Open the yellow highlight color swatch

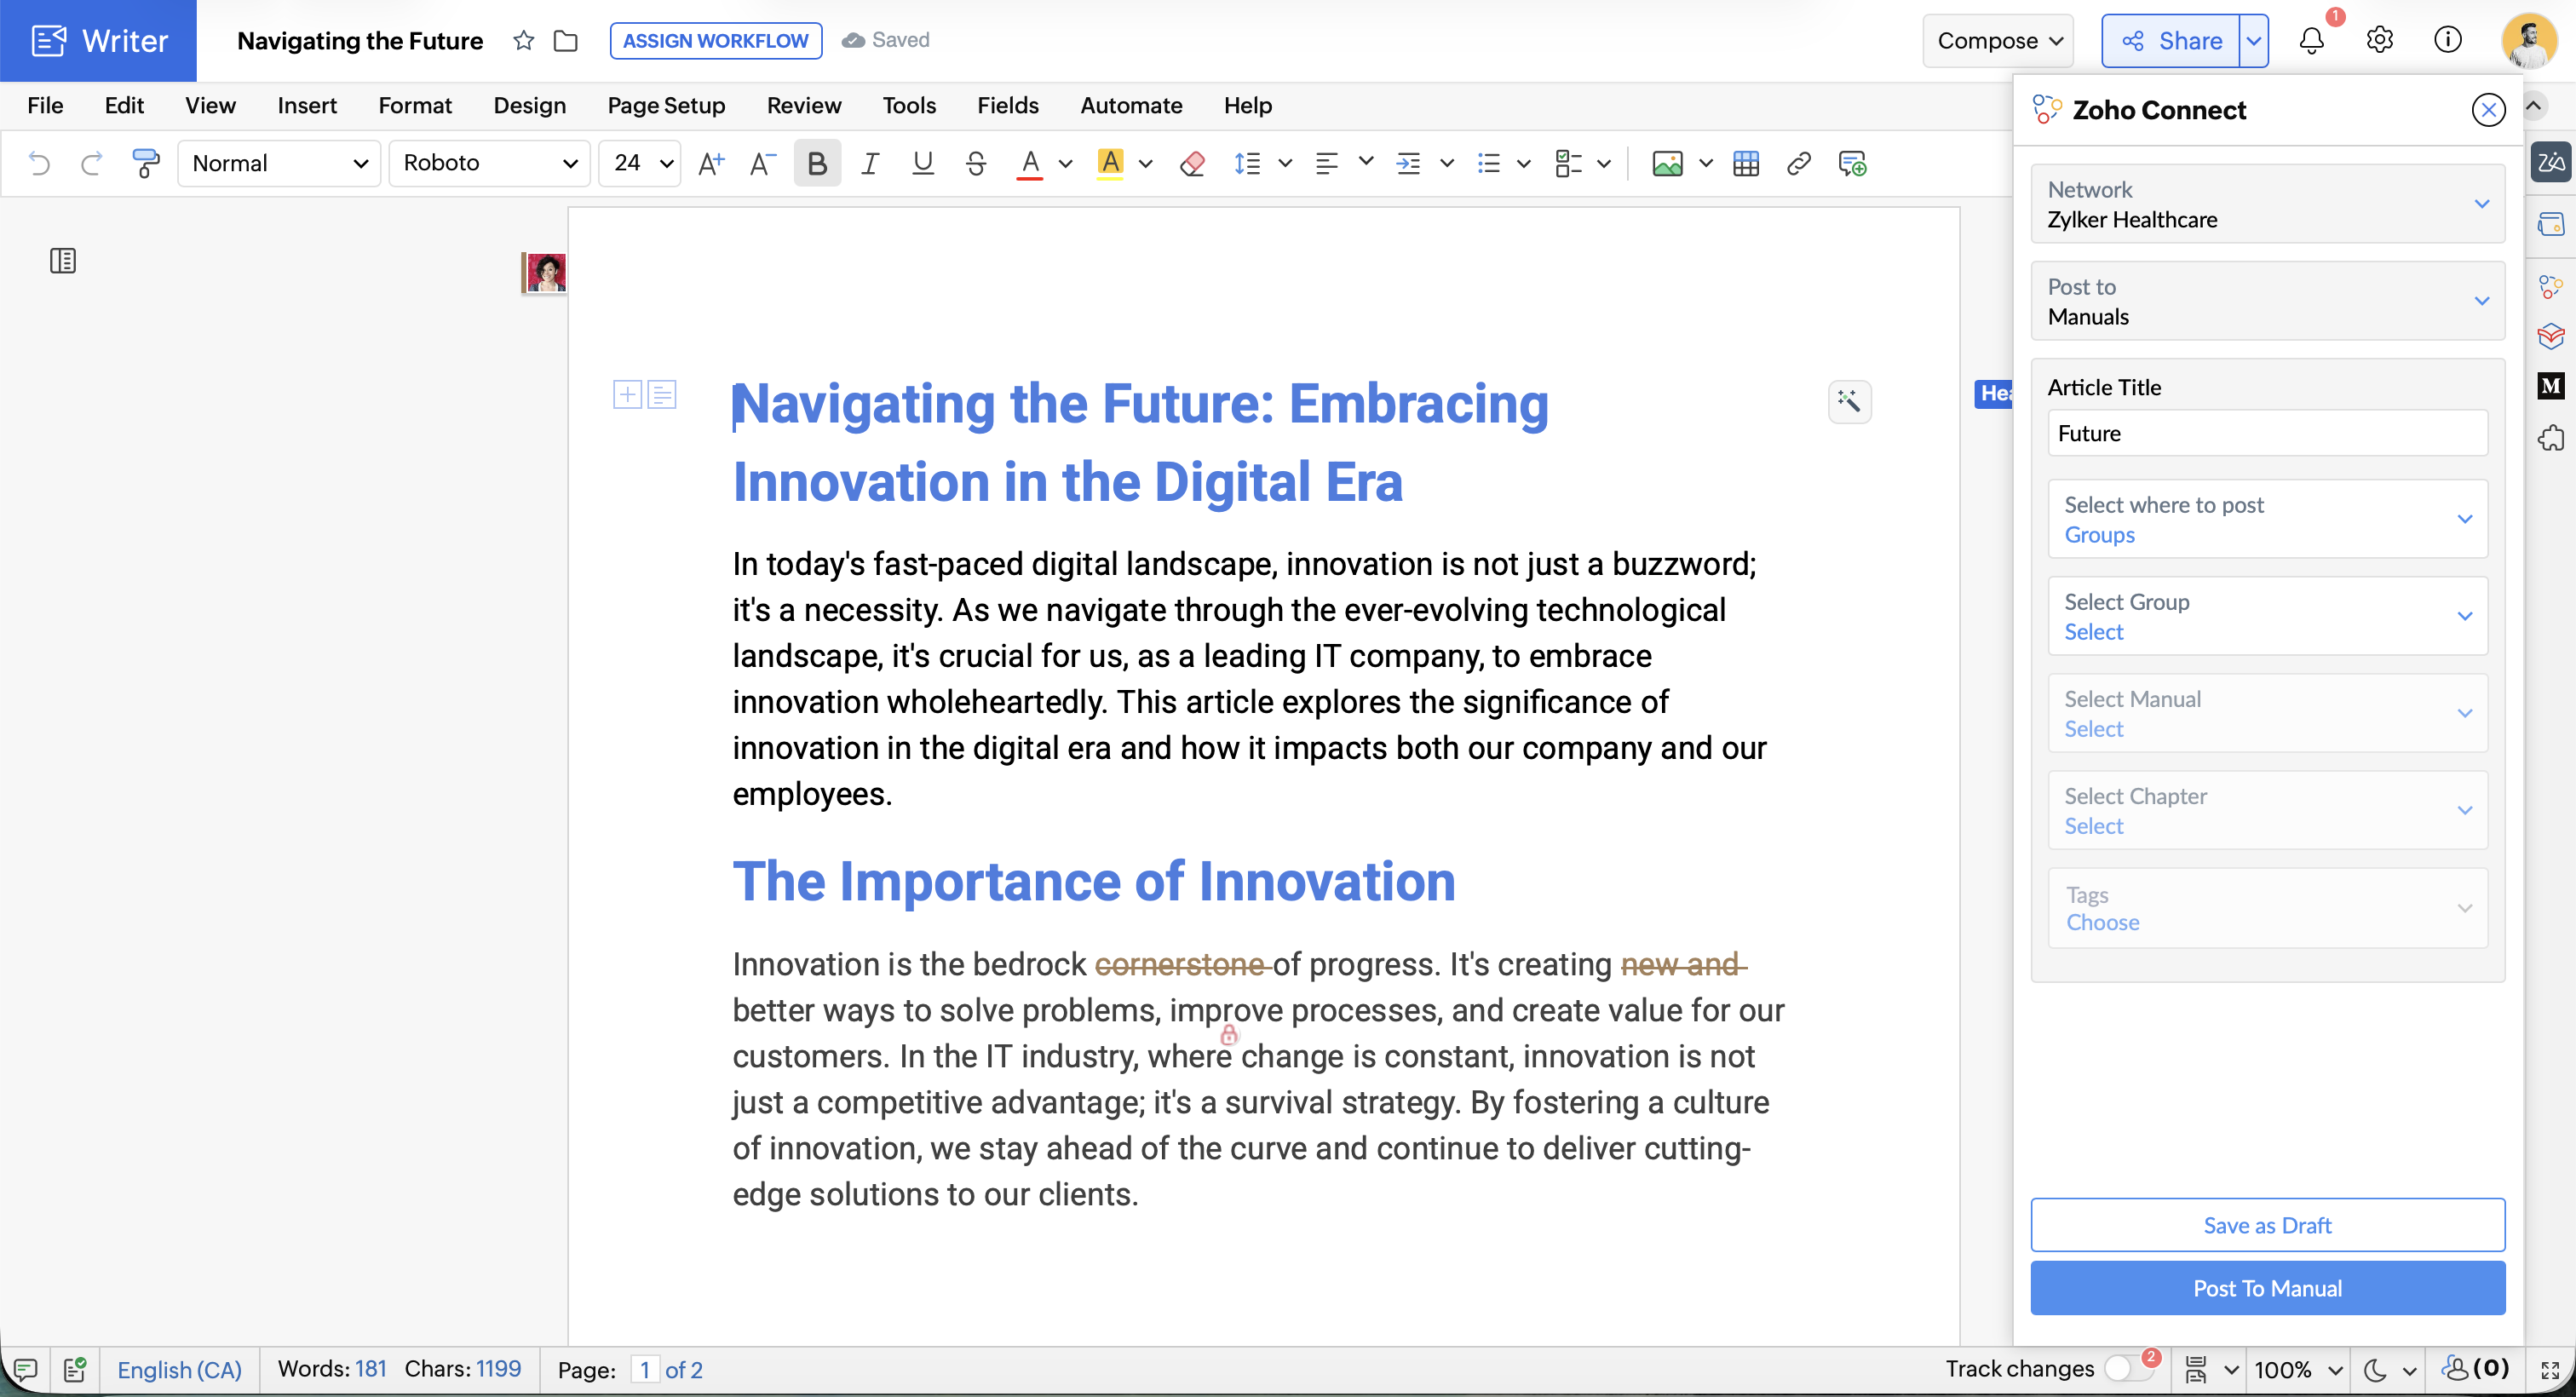pos(1110,163)
